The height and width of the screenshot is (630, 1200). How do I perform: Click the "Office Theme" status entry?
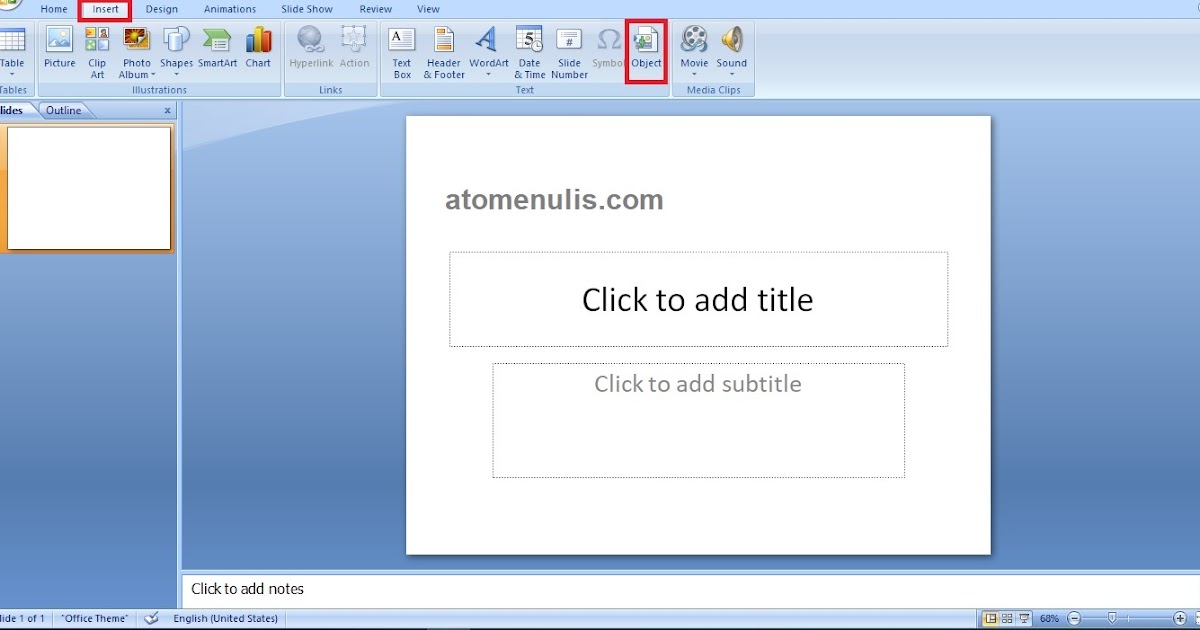click(95, 618)
